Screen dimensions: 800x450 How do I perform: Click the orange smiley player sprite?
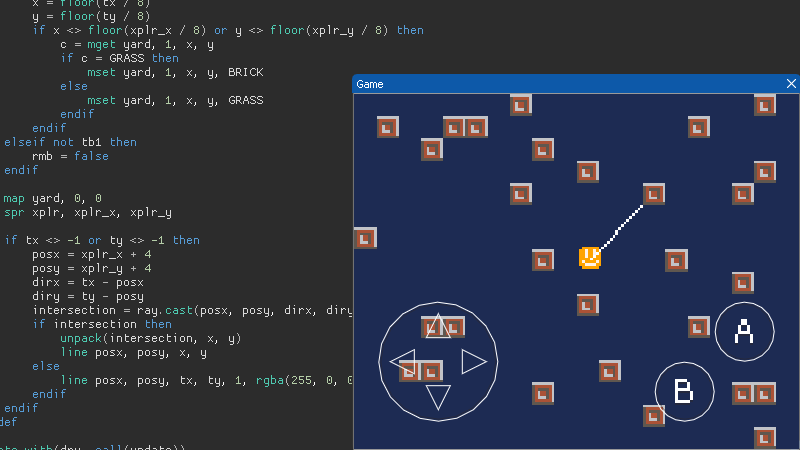589,258
